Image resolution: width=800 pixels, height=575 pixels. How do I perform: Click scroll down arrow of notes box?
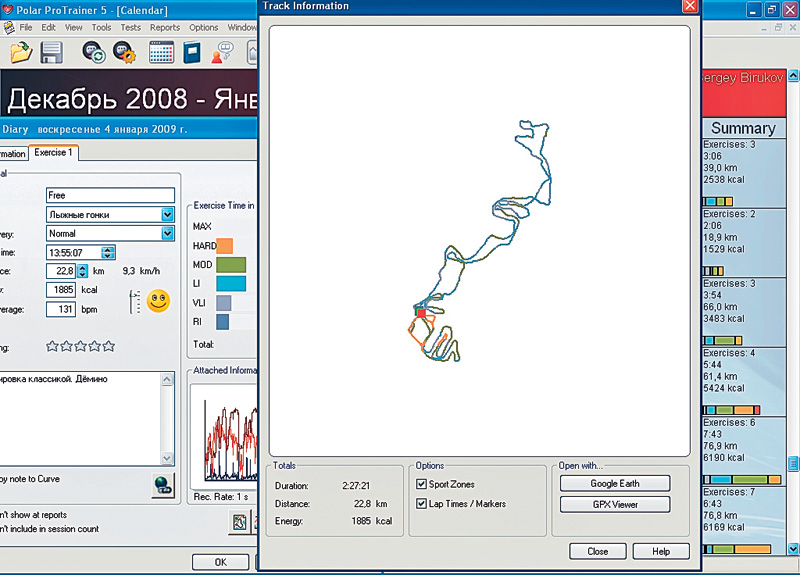pyautogui.click(x=167, y=458)
